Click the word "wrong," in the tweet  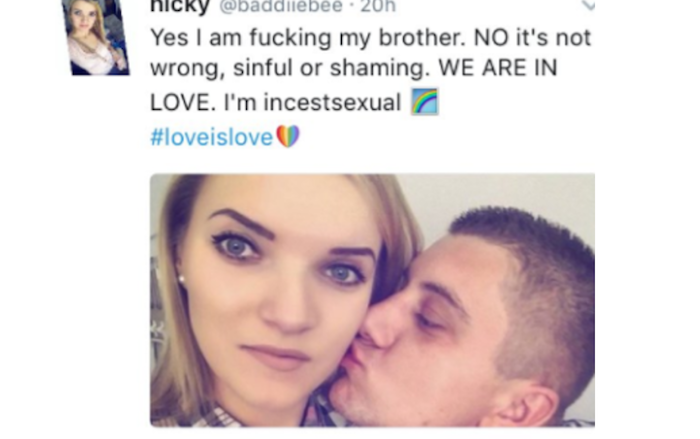[x=188, y=69]
